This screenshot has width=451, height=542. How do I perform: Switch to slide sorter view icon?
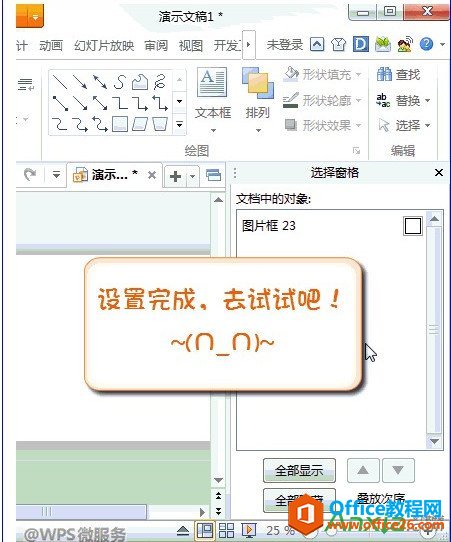coord(227,530)
